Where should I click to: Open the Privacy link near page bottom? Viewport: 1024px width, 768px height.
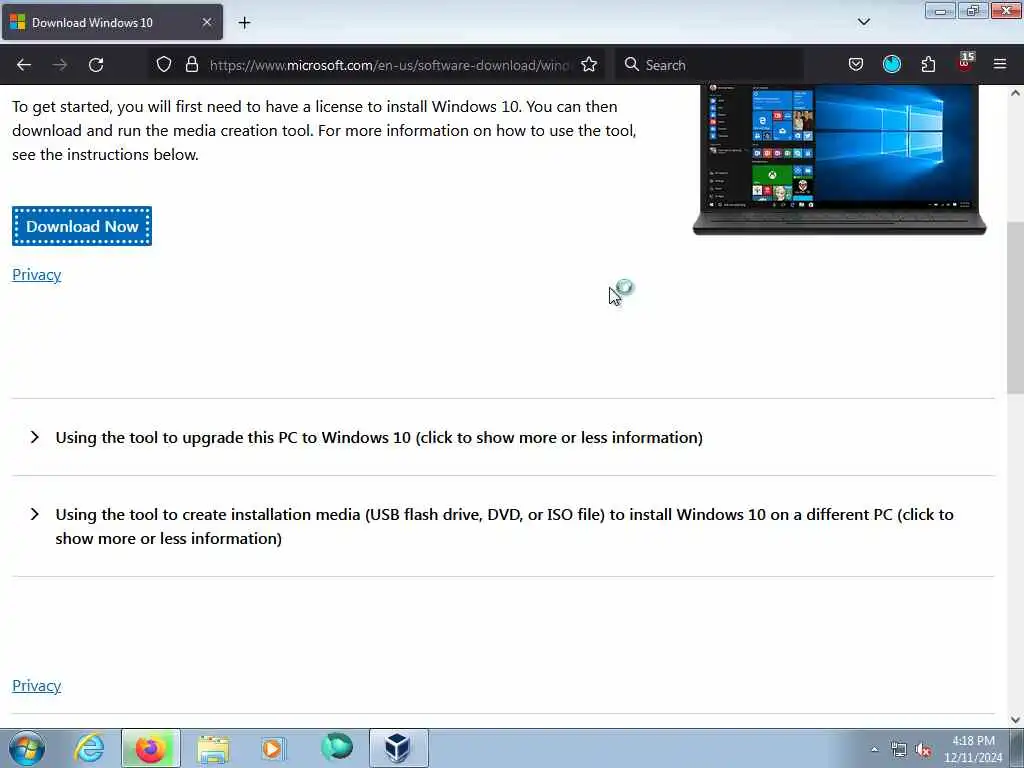pyautogui.click(x=37, y=686)
